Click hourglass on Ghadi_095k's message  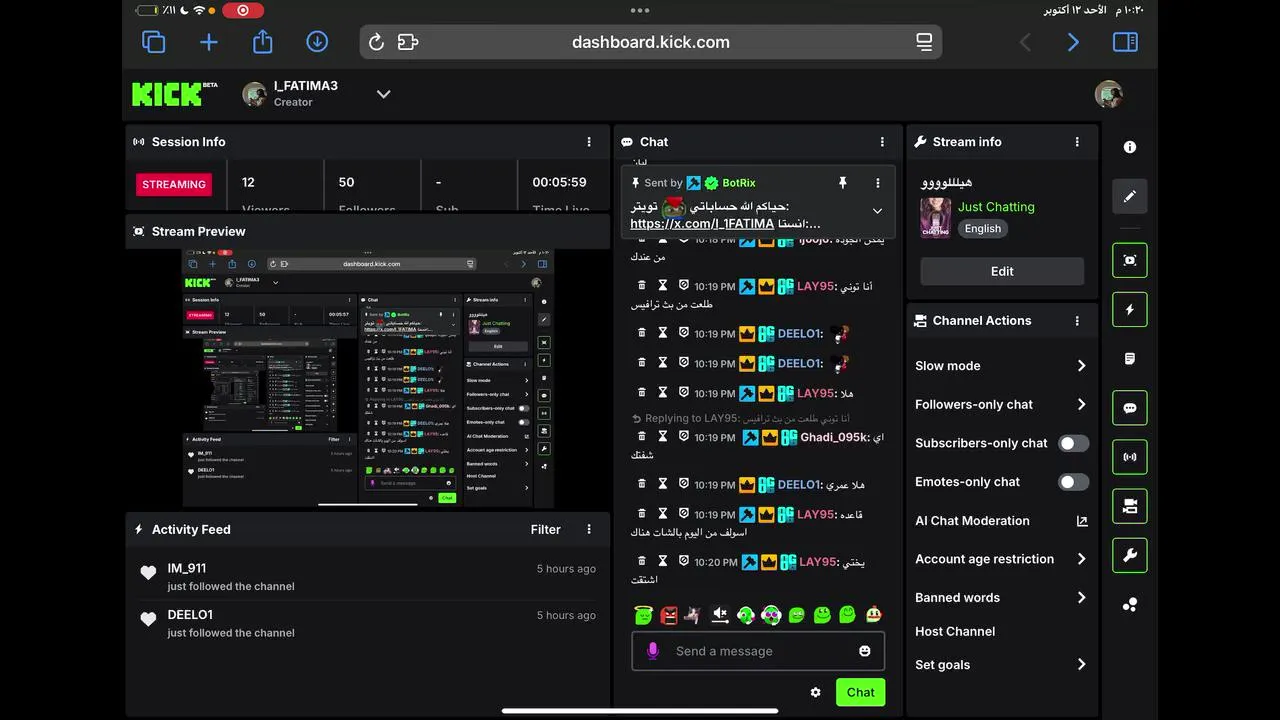662,437
